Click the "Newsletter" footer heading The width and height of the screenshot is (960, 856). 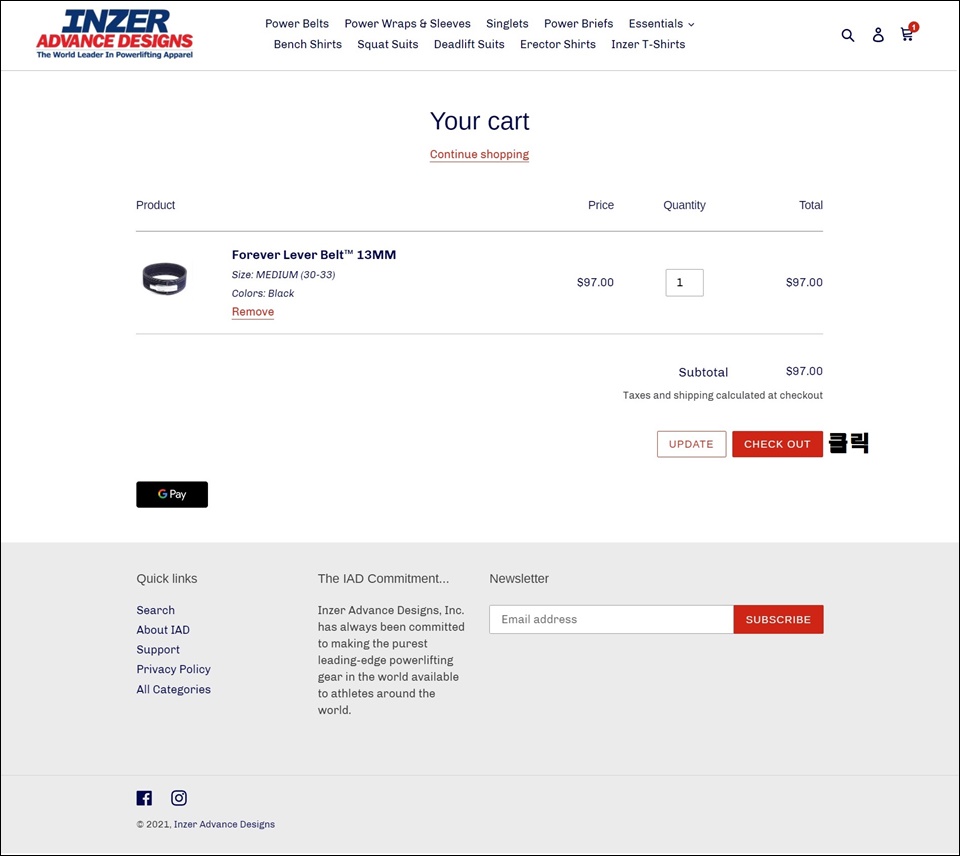[x=519, y=579]
